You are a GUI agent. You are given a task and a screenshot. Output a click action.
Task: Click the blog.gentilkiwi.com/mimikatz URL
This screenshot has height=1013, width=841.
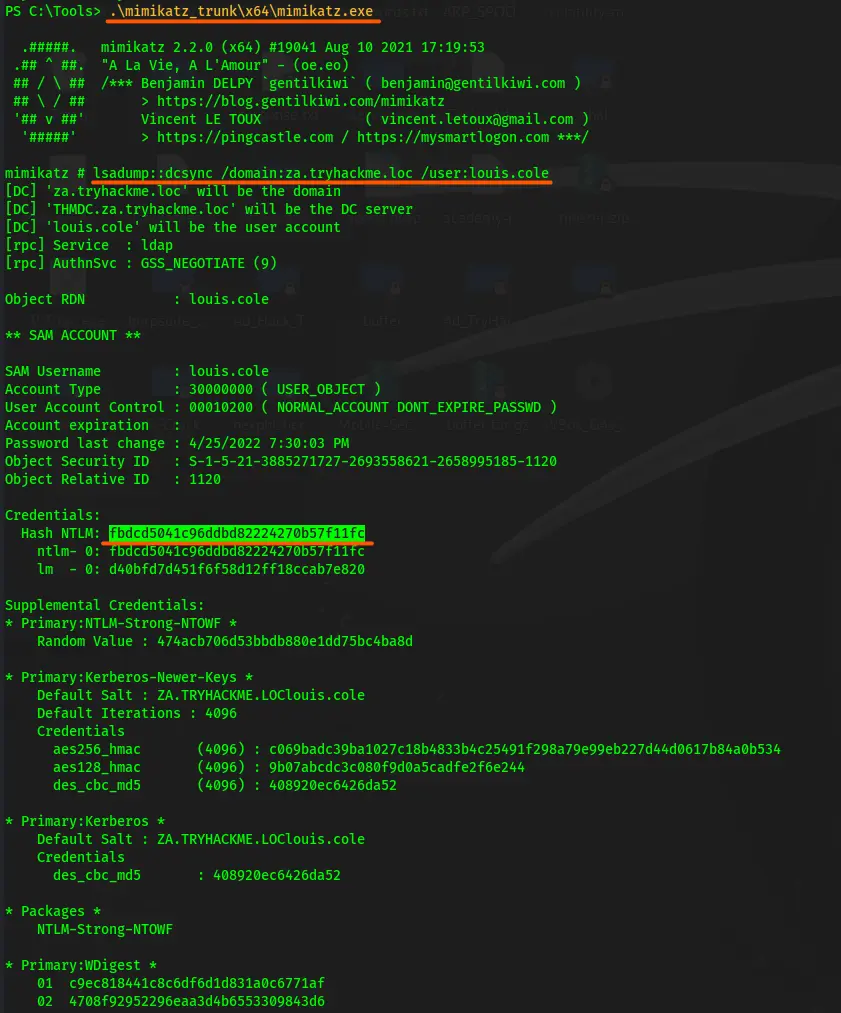tap(301, 101)
